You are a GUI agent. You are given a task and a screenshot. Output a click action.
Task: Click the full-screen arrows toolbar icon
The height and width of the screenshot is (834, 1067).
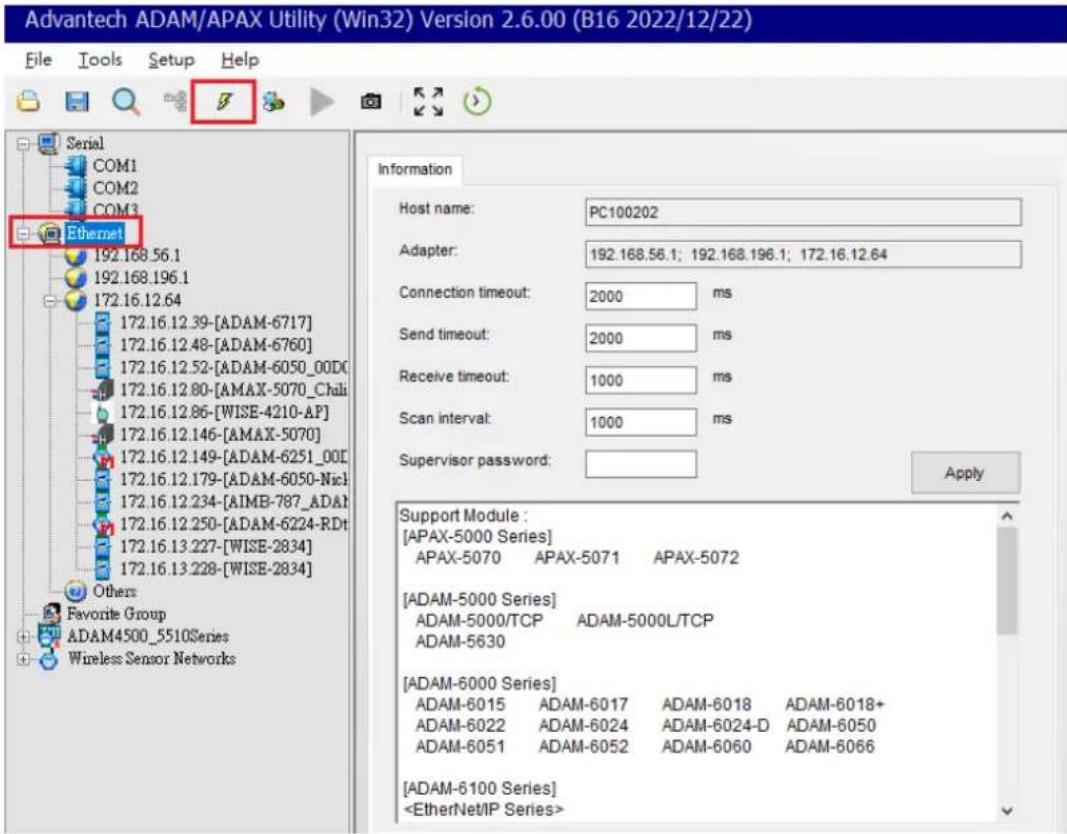(428, 102)
